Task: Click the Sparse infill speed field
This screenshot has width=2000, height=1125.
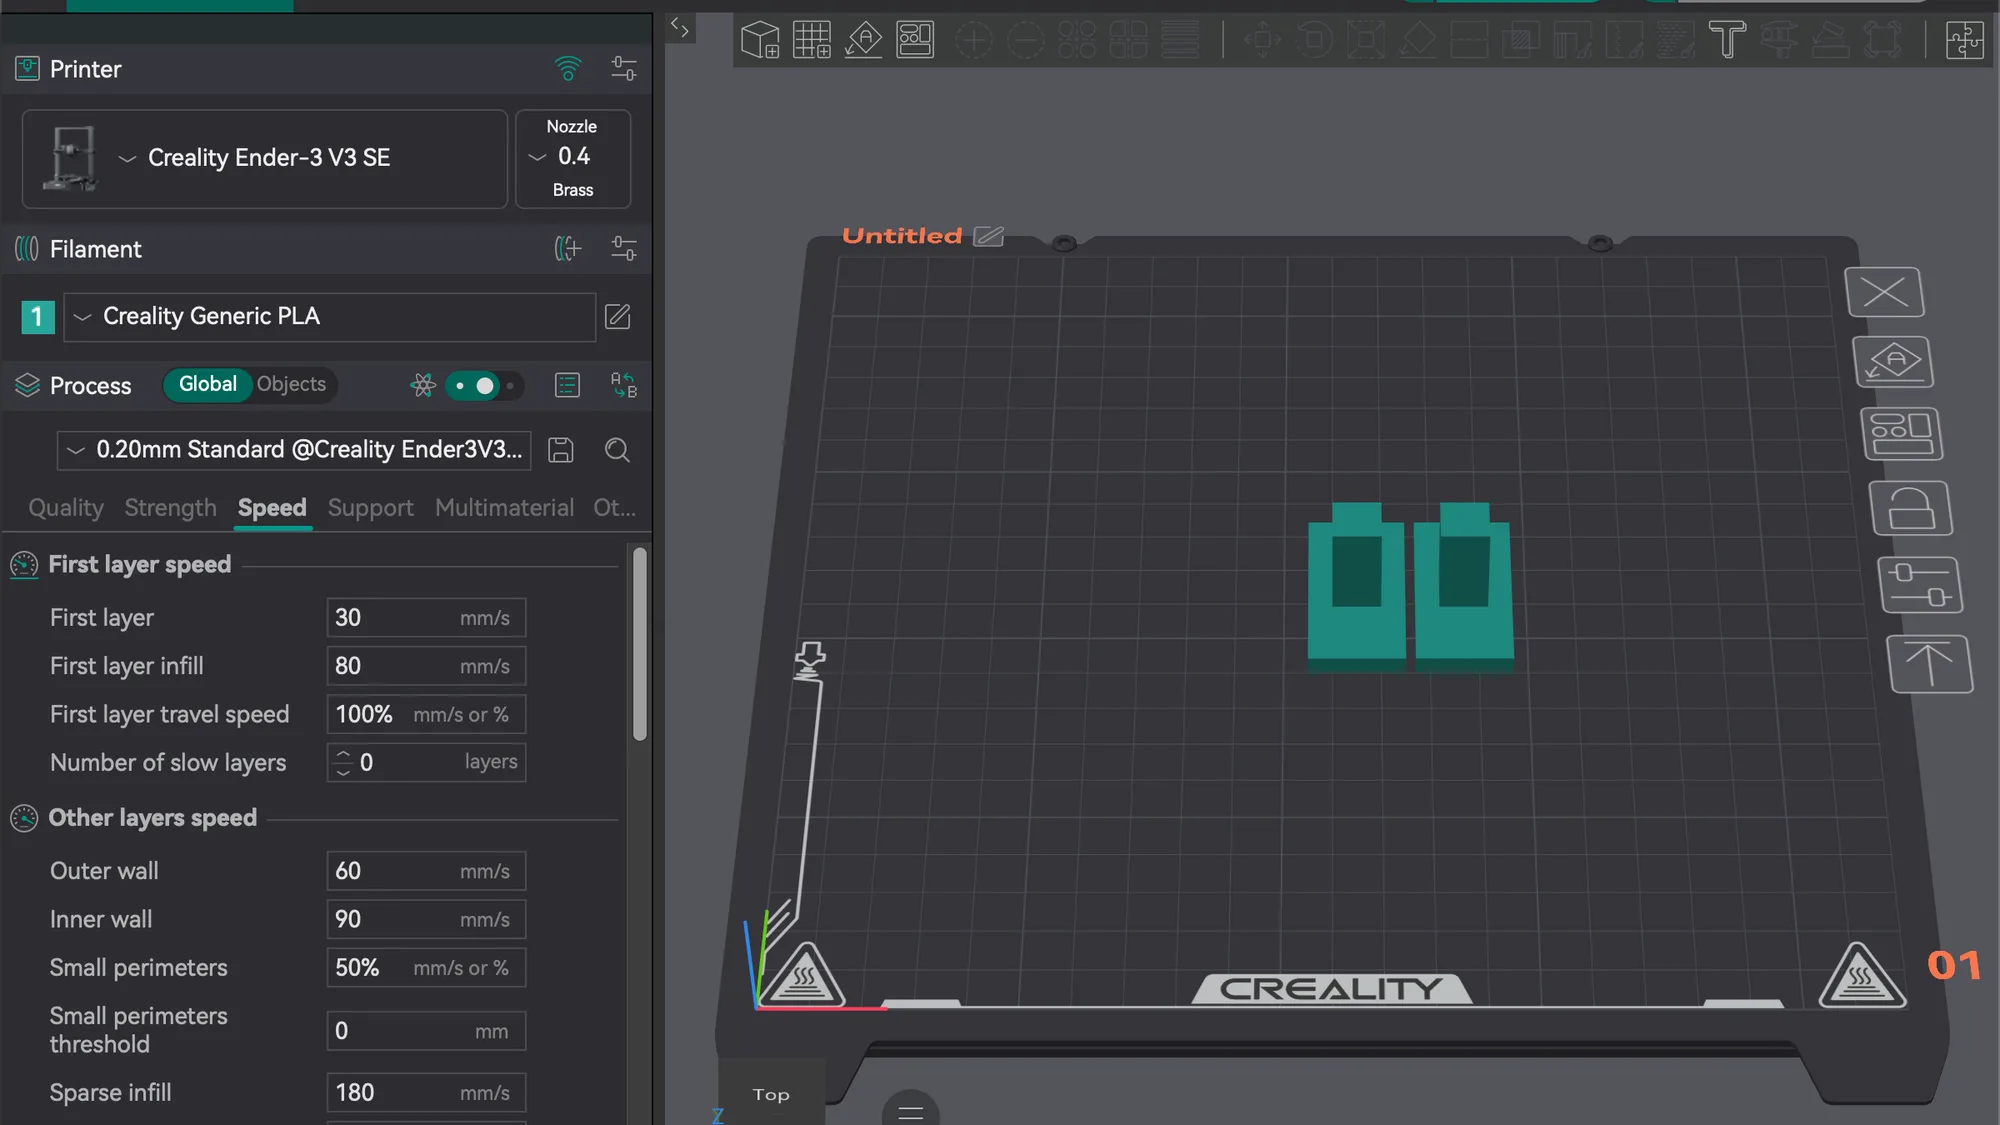Action: pyautogui.click(x=426, y=1093)
